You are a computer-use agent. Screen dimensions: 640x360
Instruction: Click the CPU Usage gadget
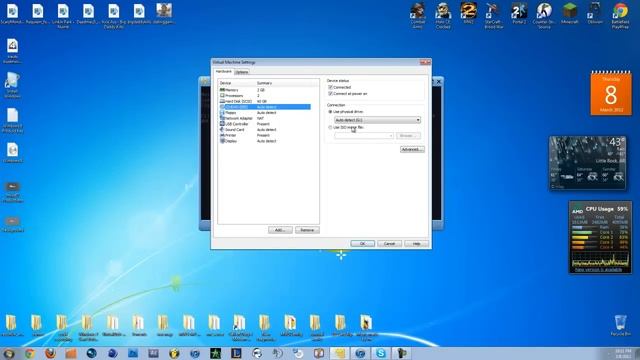click(x=600, y=237)
